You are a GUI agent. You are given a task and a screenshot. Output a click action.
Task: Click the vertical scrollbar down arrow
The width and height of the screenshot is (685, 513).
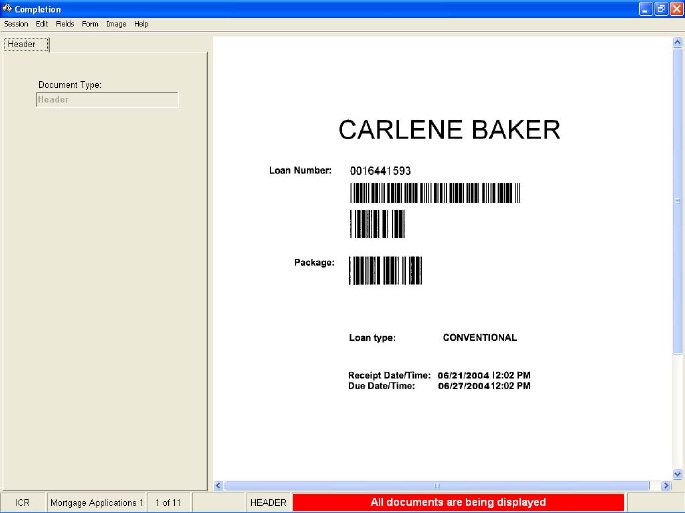(x=678, y=473)
